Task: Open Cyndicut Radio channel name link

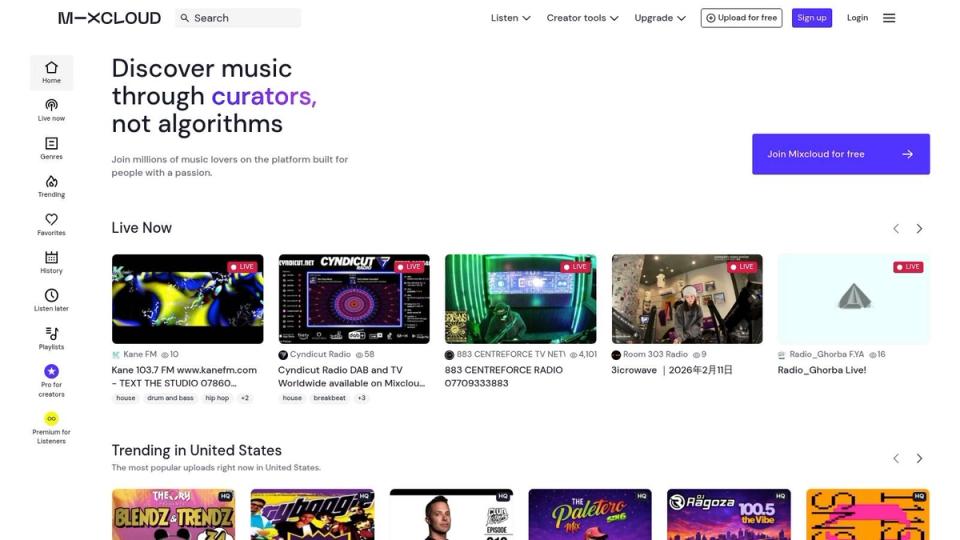Action: pyautogui.click(x=320, y=354)
